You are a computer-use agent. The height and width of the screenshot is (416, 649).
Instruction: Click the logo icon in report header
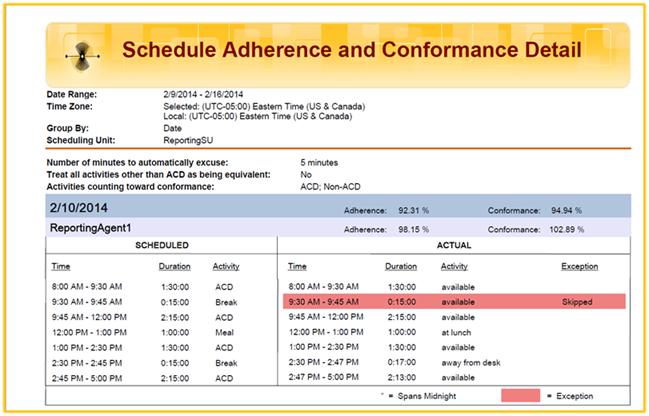(82, 51)
